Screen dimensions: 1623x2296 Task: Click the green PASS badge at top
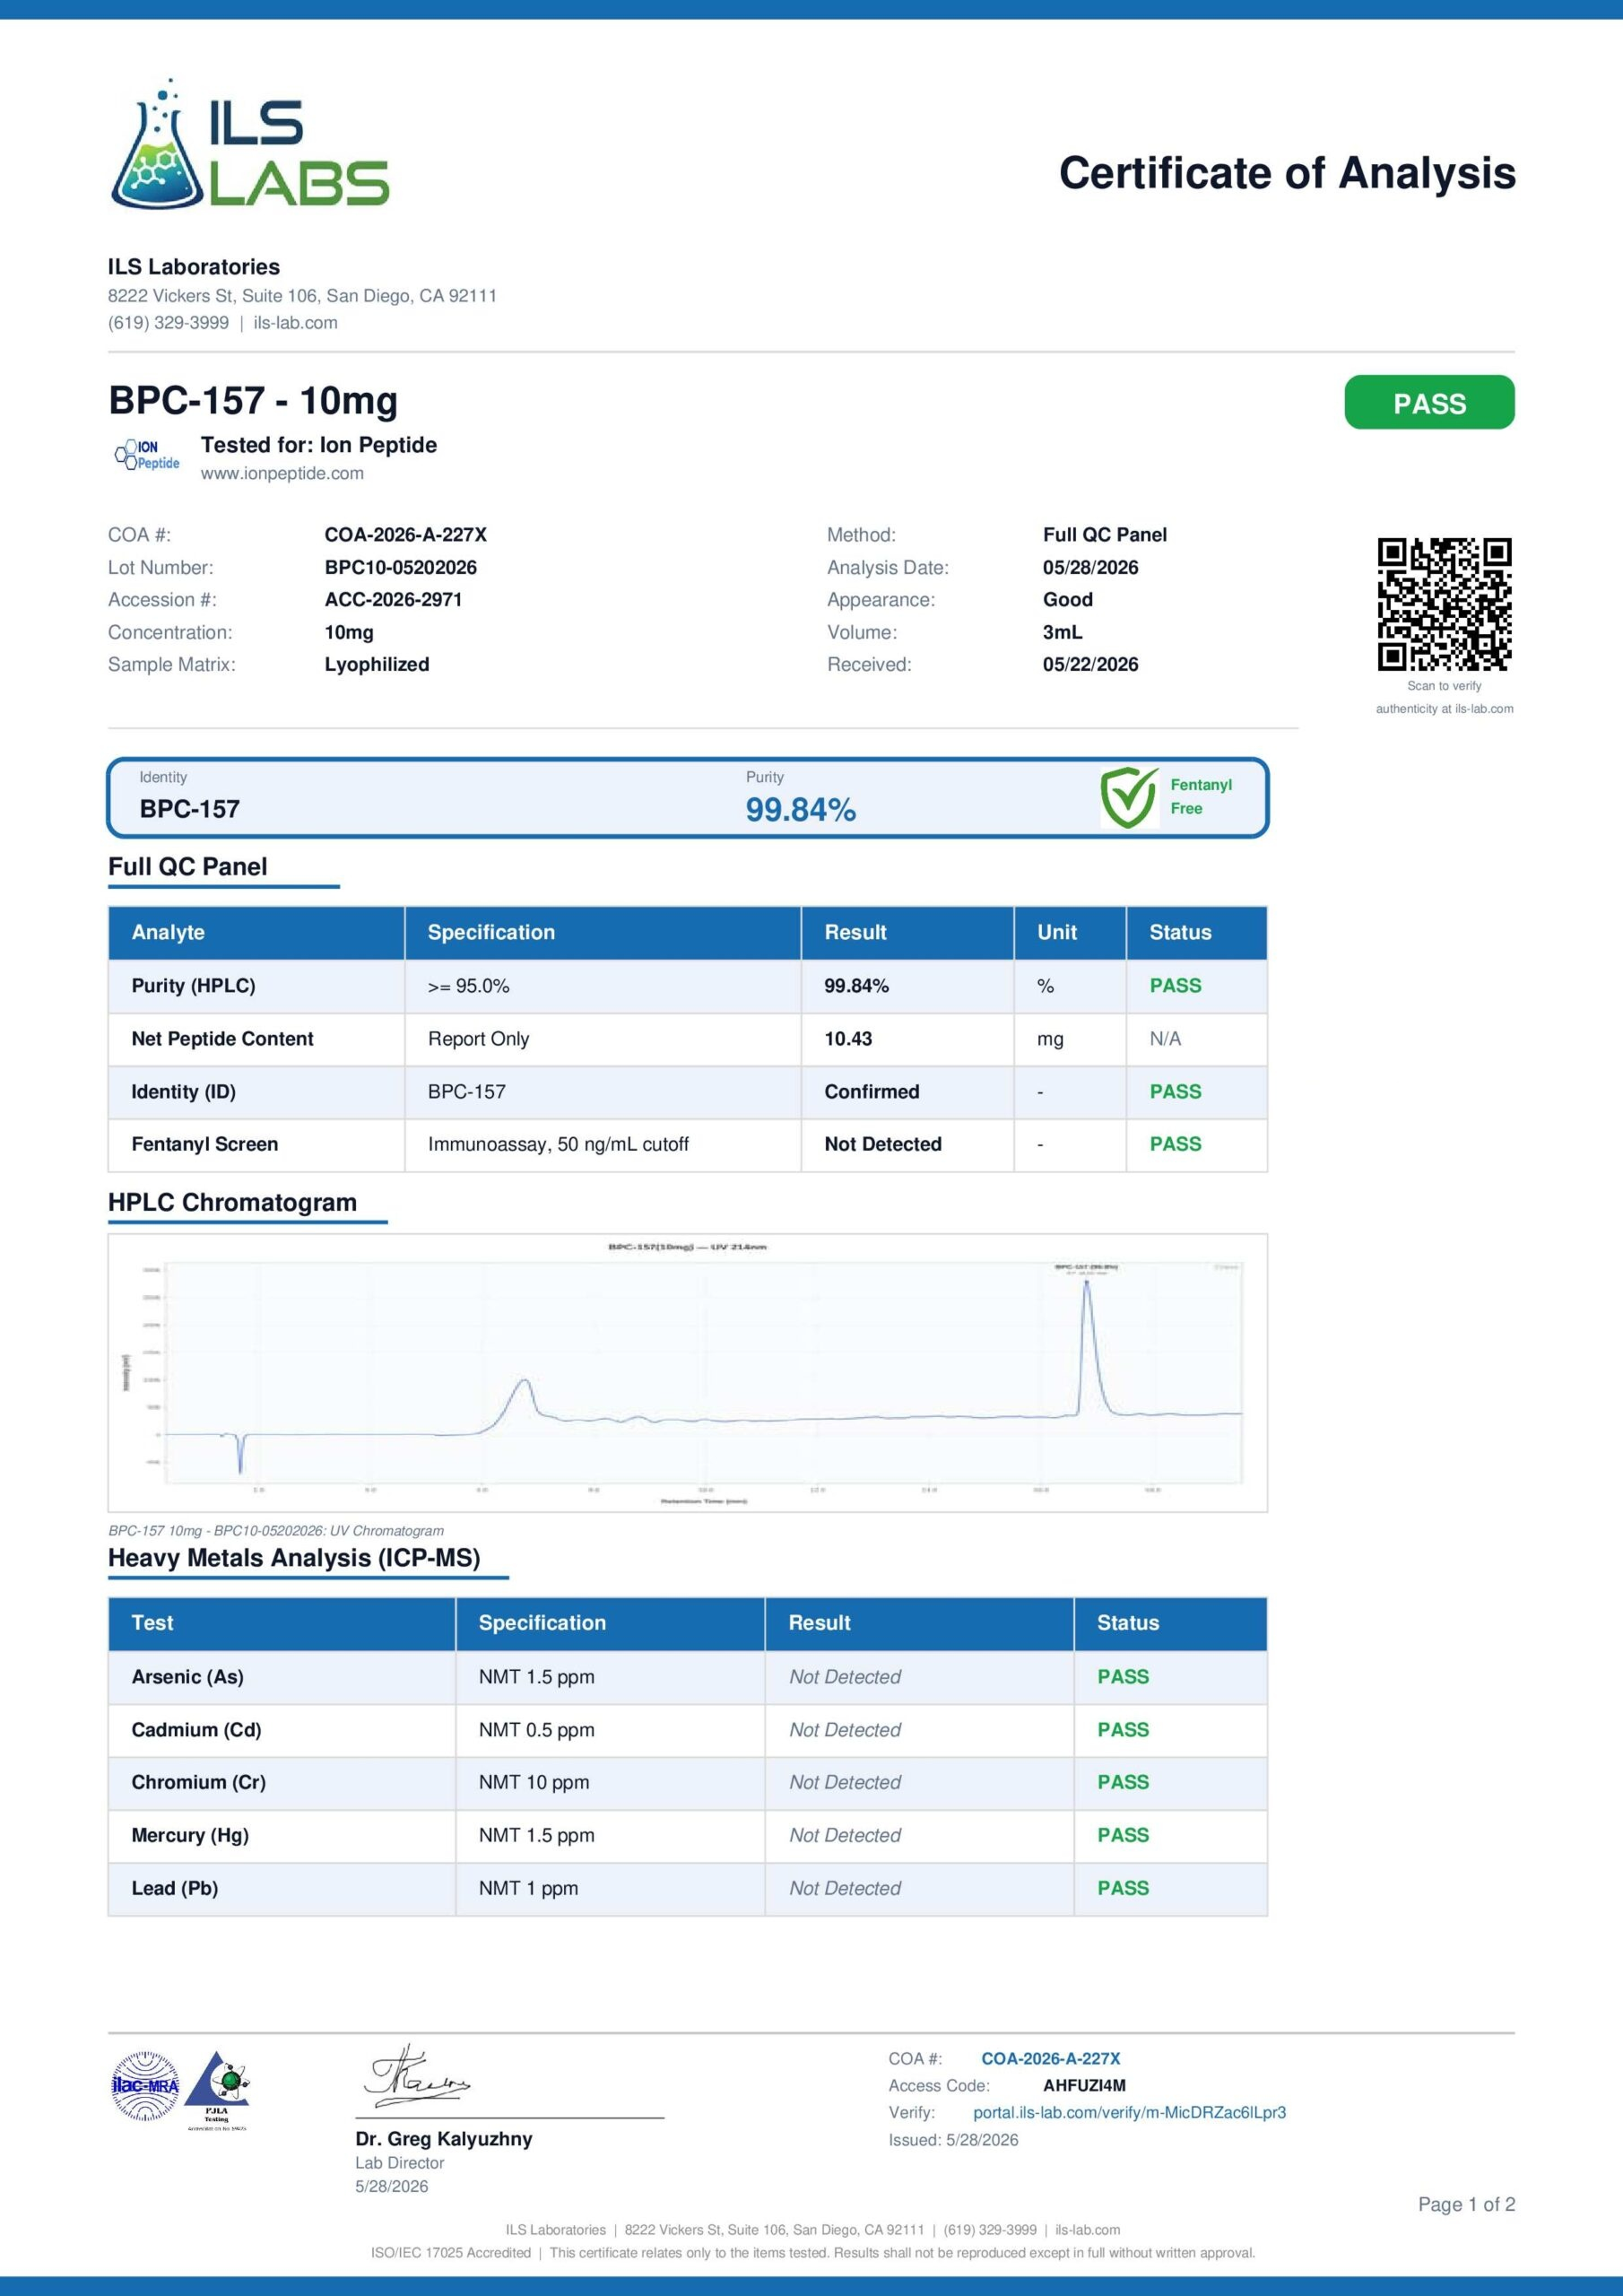(1429, 403)
